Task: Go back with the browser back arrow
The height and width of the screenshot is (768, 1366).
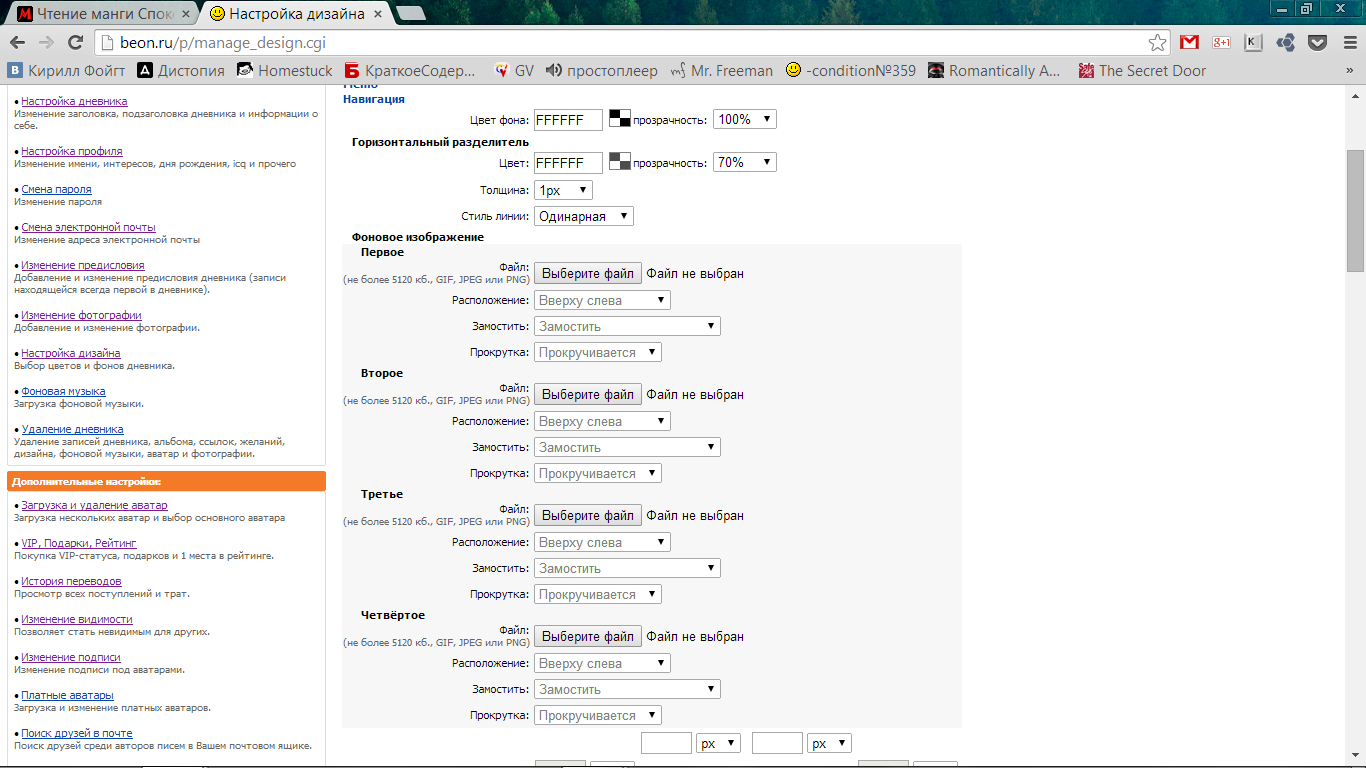Action: (17, 43)
